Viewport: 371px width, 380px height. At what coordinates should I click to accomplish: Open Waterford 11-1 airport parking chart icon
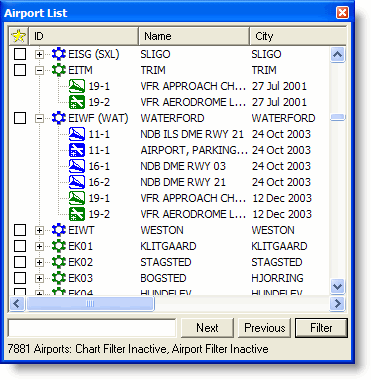[x=77, y=150]
